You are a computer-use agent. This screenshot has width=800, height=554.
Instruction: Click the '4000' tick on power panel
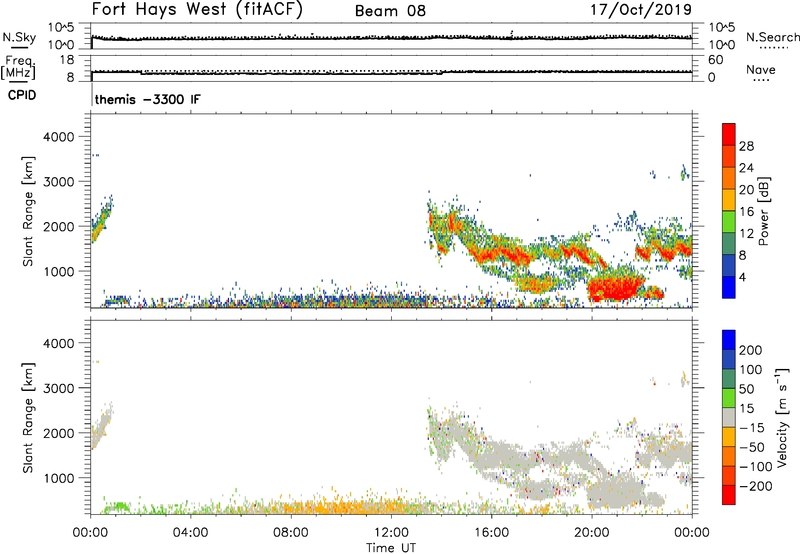59,137
